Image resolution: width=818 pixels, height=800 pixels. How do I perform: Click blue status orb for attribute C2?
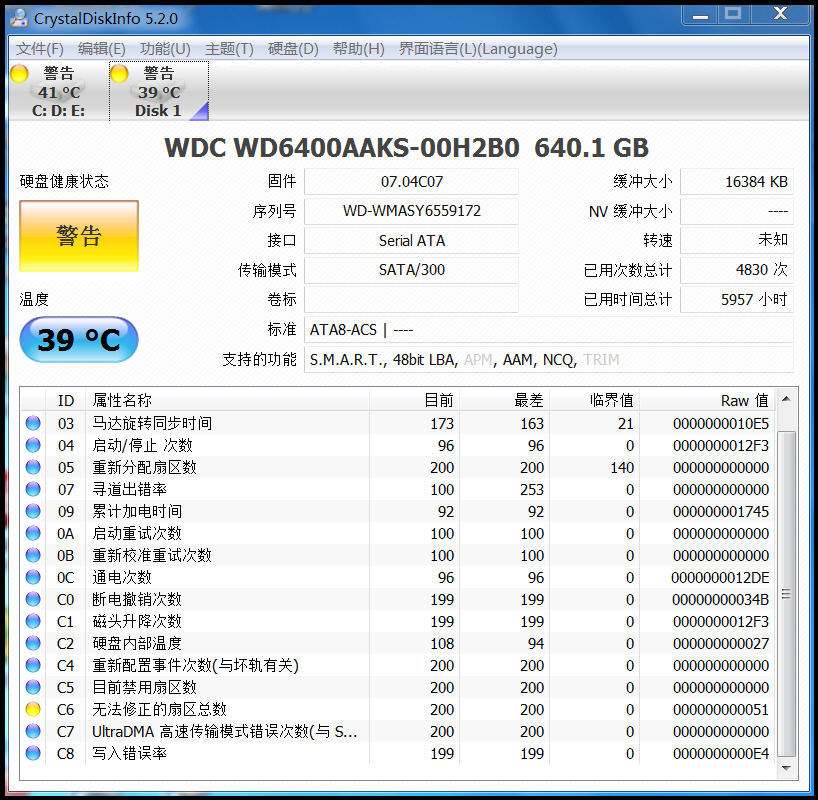33,643
